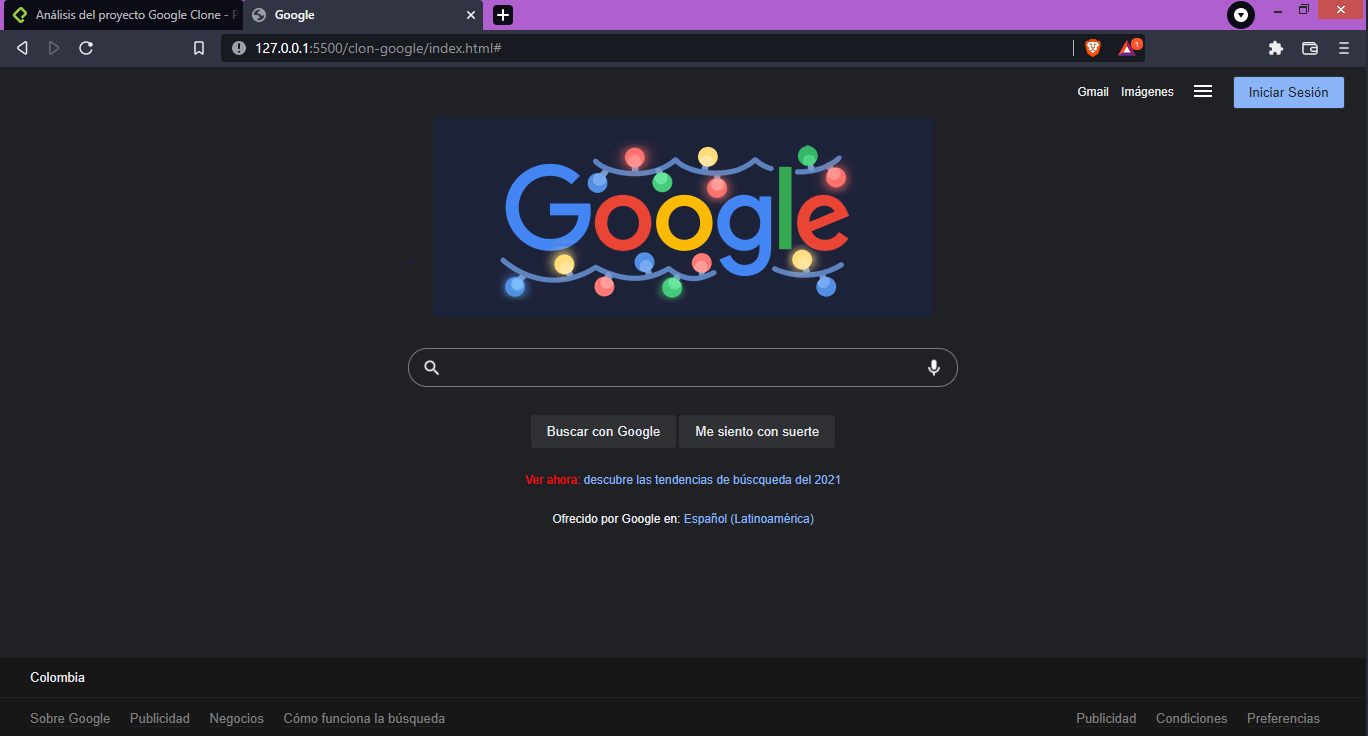Viewport: 1368px width, 736px height.
Task: Click the browser extensions puzzle icon
Action: pyautogui.click(x=1276, y=47)
